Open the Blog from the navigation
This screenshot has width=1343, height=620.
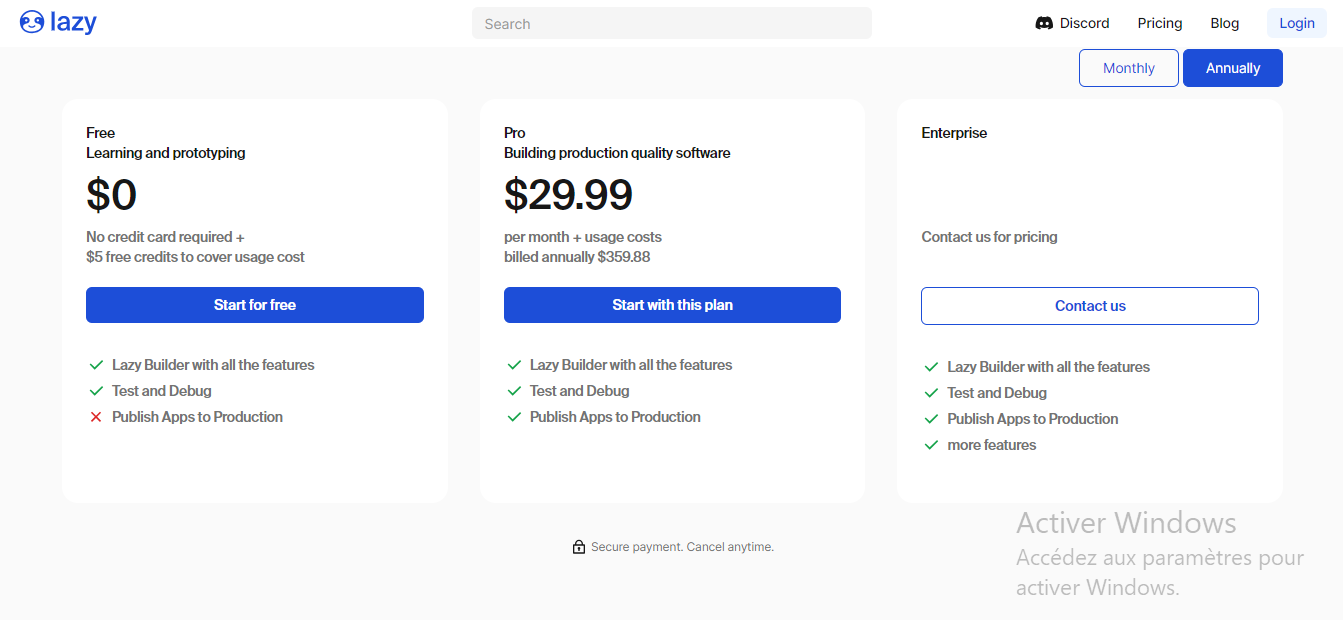pos(1225,23)
